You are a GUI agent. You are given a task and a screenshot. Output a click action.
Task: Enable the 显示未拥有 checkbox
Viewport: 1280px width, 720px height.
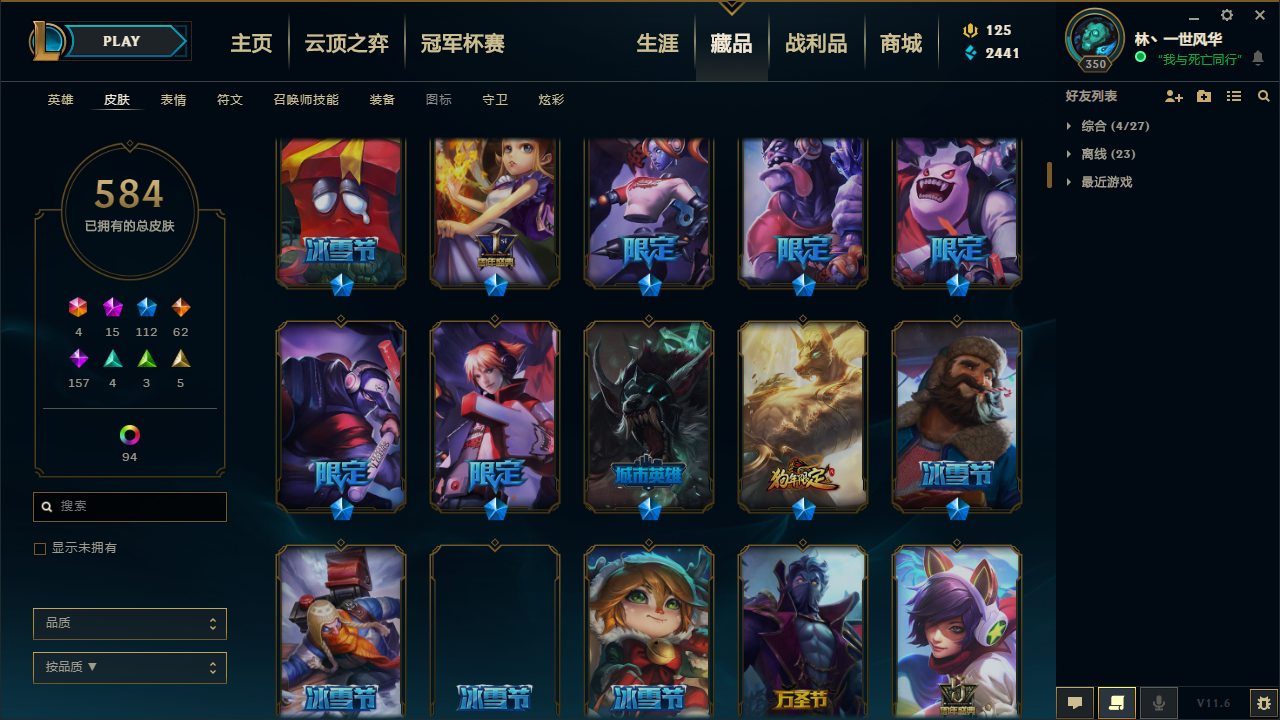40,549
